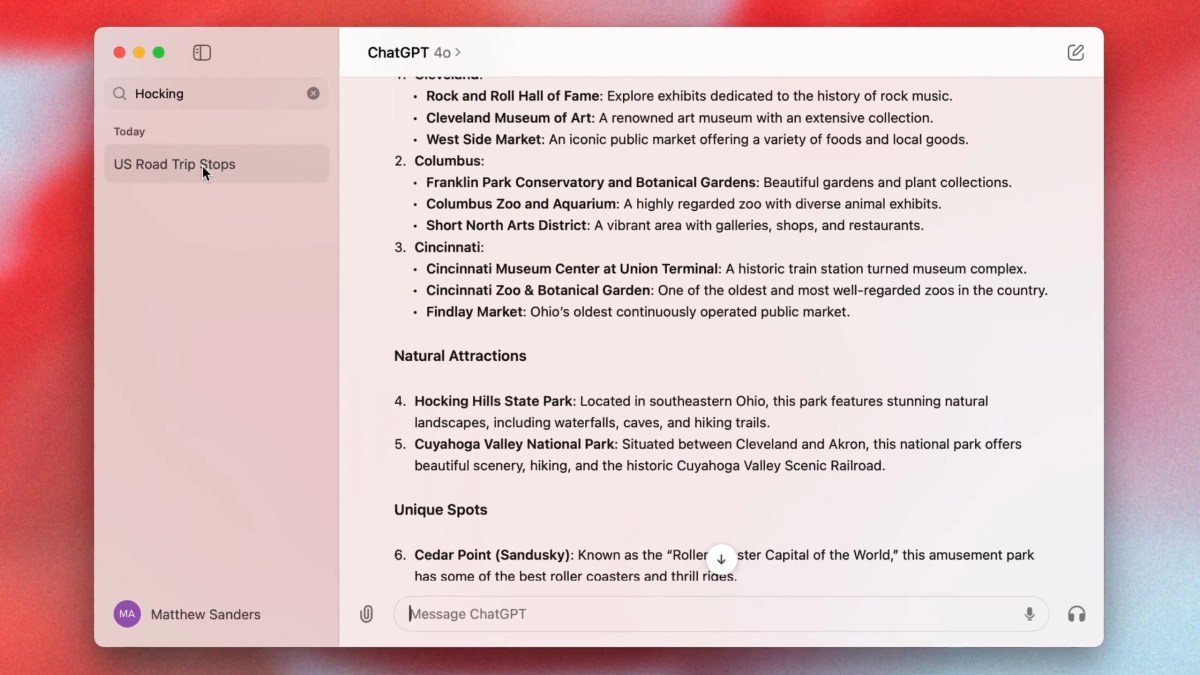Viewport: 1200px width, 675px height.
Task: Start dictation with the microphone icon
Action: click(x=1029, y=614)
